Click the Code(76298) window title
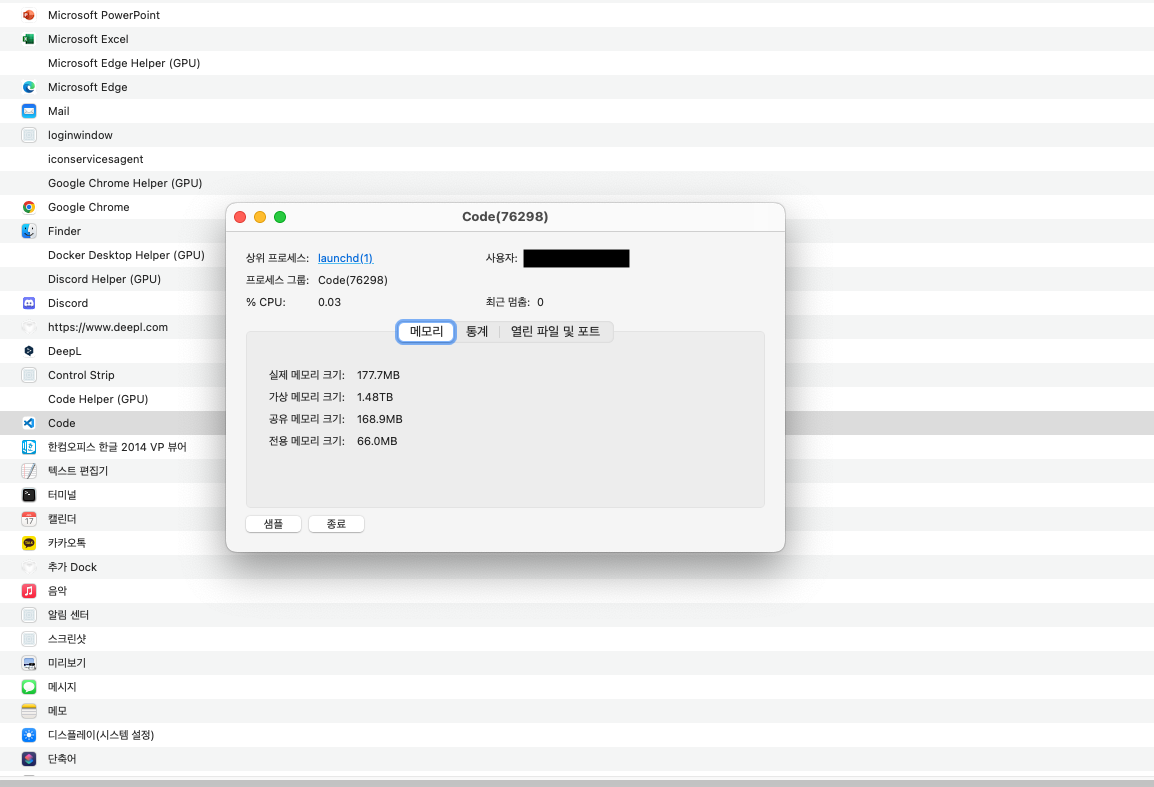The width and height of the screenshot is (1154, 787). tap(505, 216)
